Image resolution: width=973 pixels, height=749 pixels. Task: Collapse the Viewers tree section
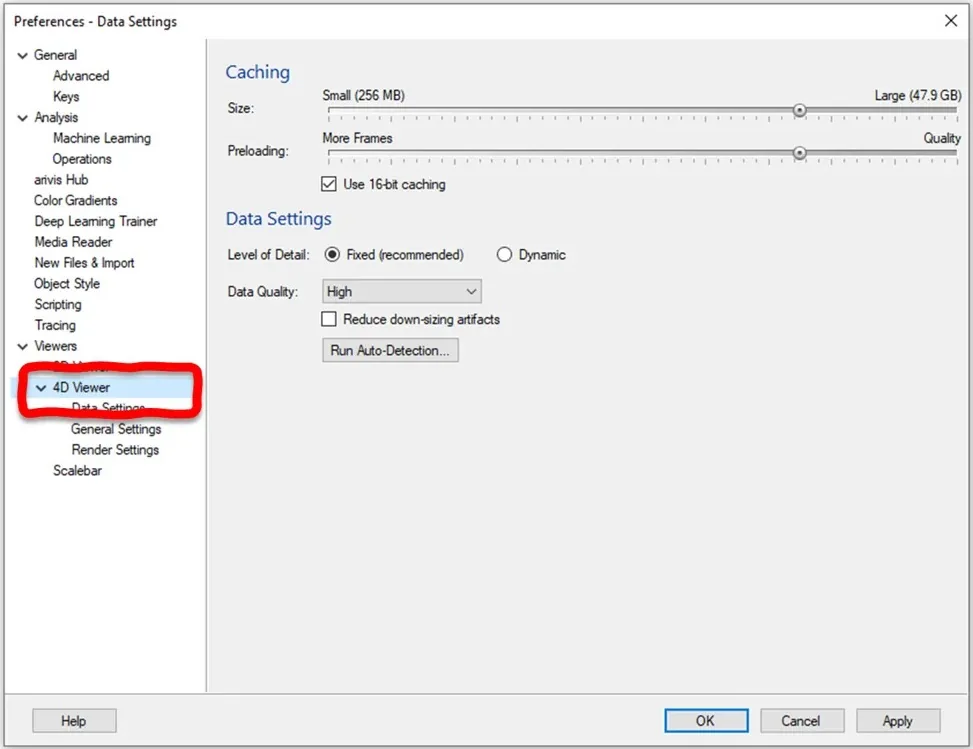coord(22,345)
